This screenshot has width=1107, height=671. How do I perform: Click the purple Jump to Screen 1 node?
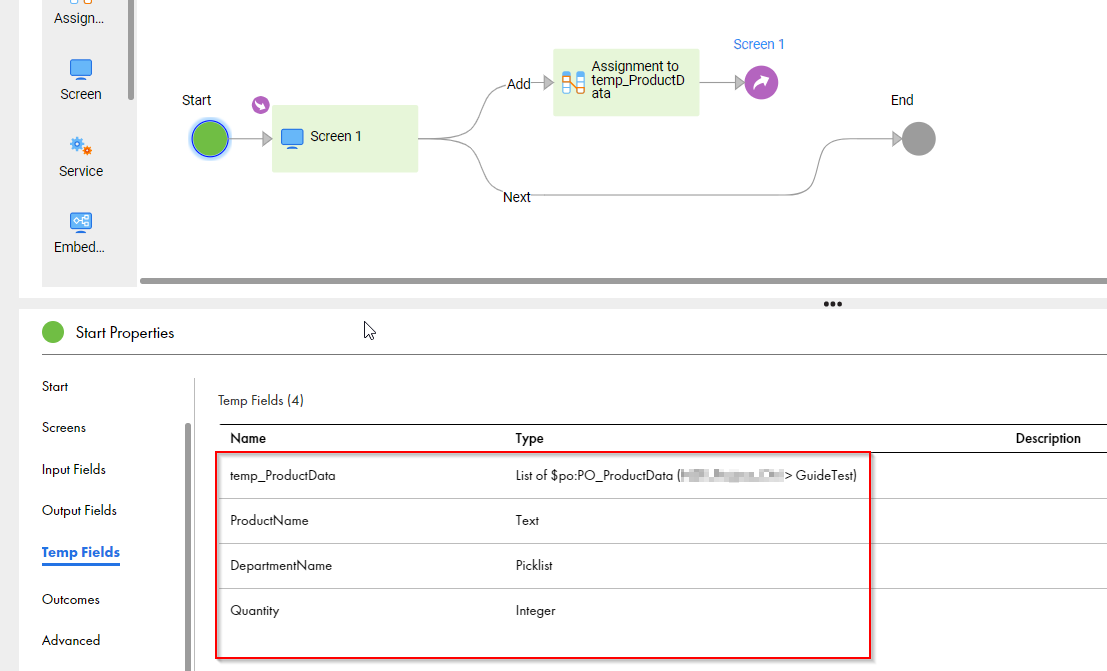click(x=761, y=83)
